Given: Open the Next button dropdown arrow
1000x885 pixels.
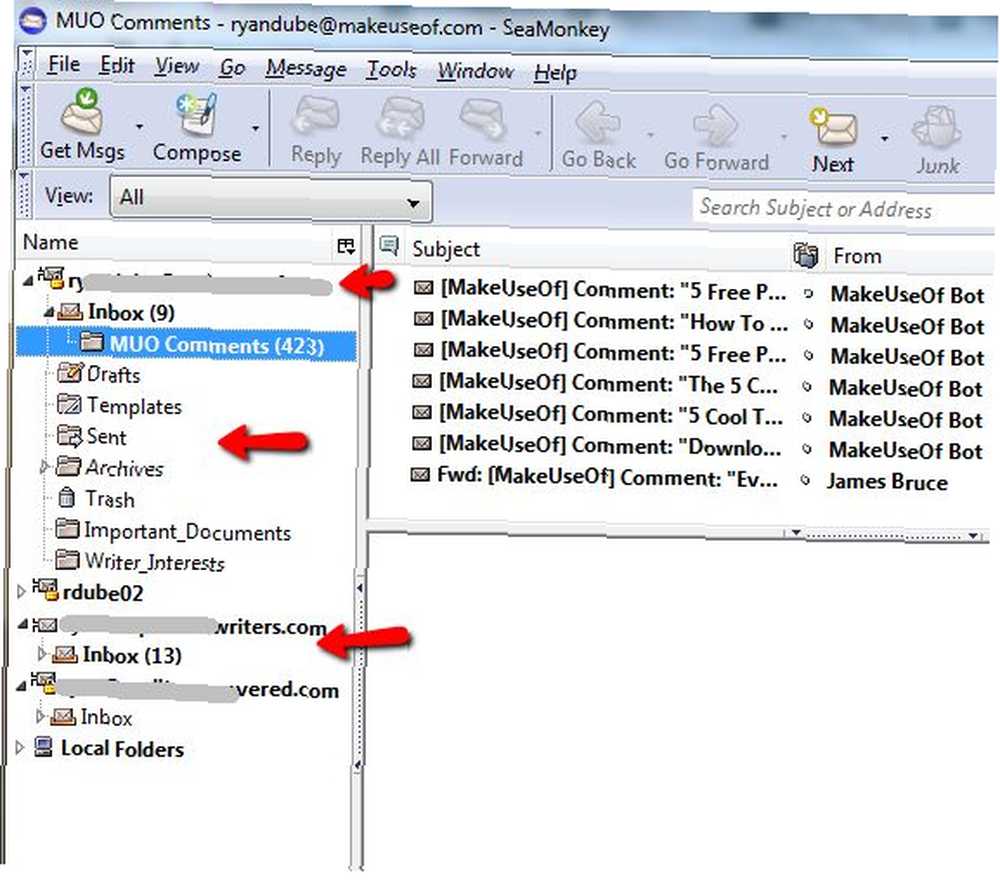Looking at the screenshot, I should [x=885, y=138].
